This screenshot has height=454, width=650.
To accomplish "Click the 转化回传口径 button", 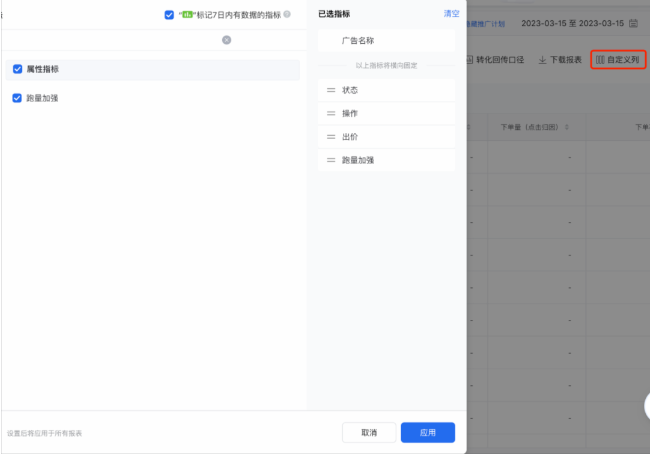I will pyautogui.click(x=495, y=60).
